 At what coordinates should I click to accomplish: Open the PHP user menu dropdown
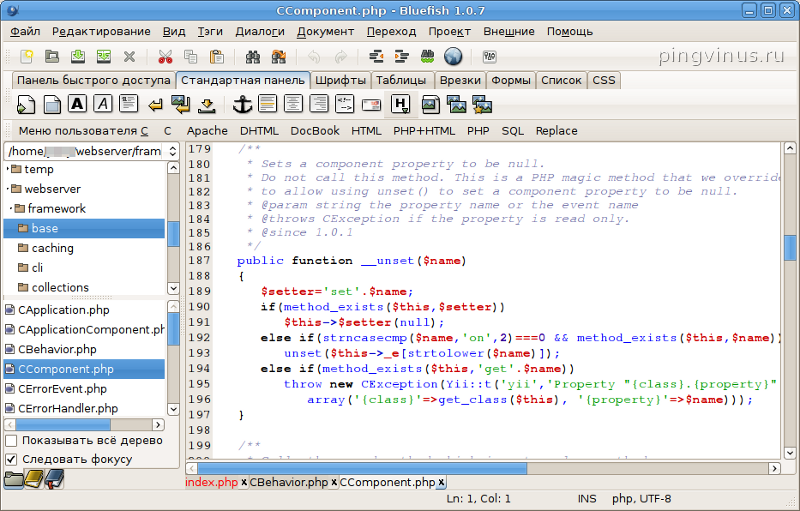pos(478,131)
